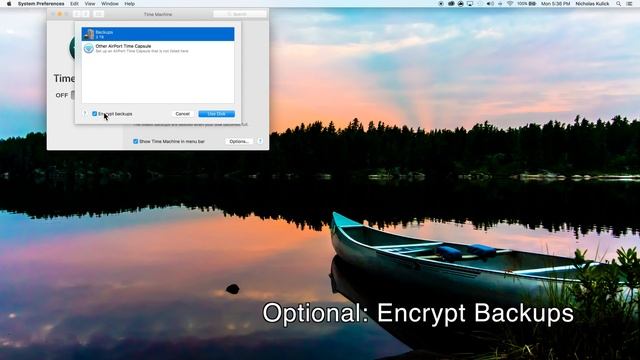Go forward in System Preferences toolbar
Viewport: 640px width, 360px height.
tap(85, 14)
